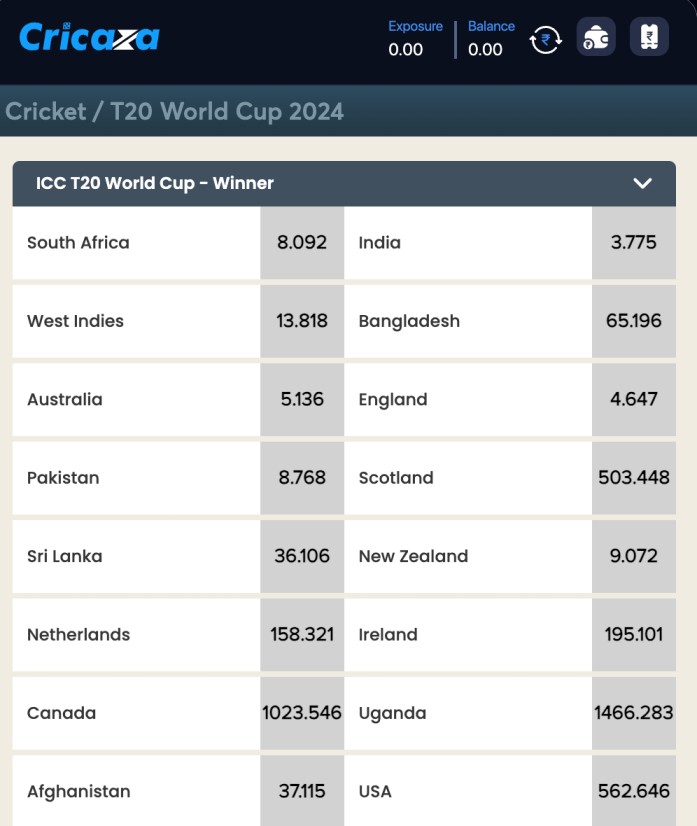The image size is (697, 826).
Task: Select Netherlands odds 158.321
Action: [302, 635]
